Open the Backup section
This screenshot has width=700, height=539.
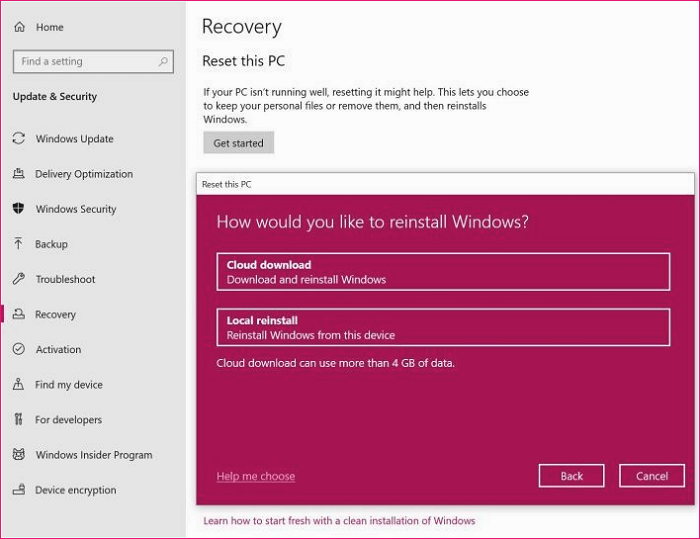tap(51, 244)
